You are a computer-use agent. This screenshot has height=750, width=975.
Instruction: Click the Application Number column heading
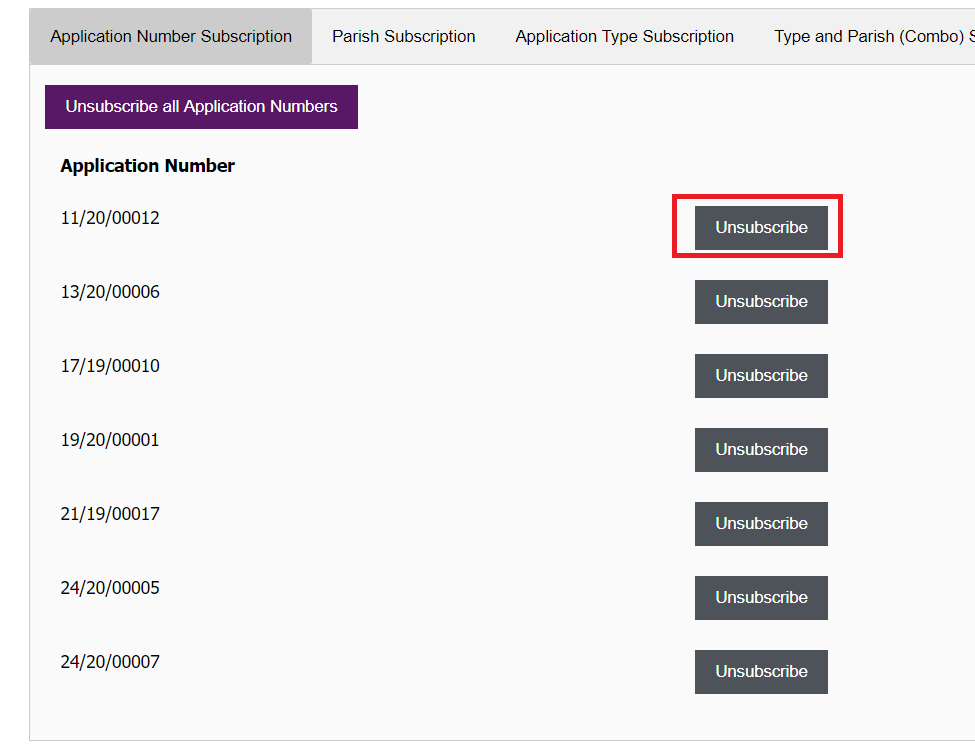click(147, 166)
